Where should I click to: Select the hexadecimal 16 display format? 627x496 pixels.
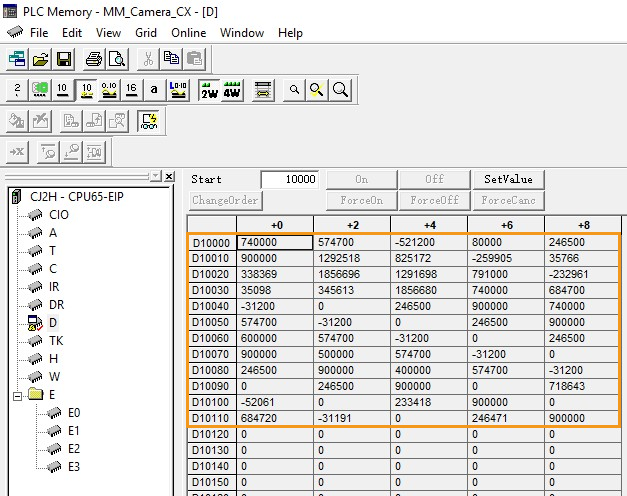131,90
